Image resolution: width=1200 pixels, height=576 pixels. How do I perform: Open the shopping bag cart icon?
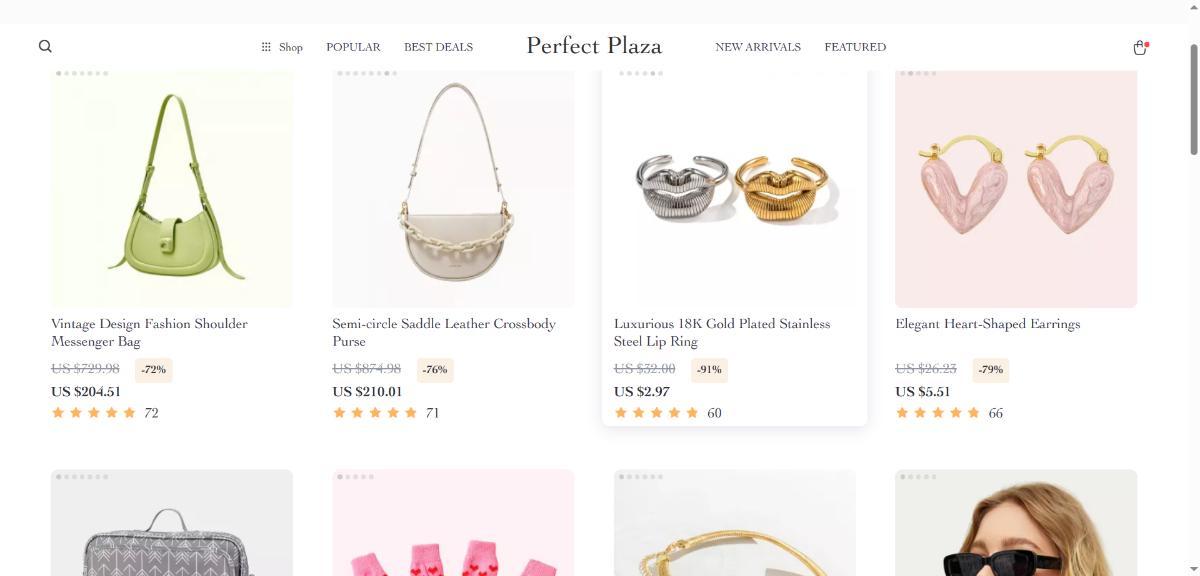click(1139, 47)
